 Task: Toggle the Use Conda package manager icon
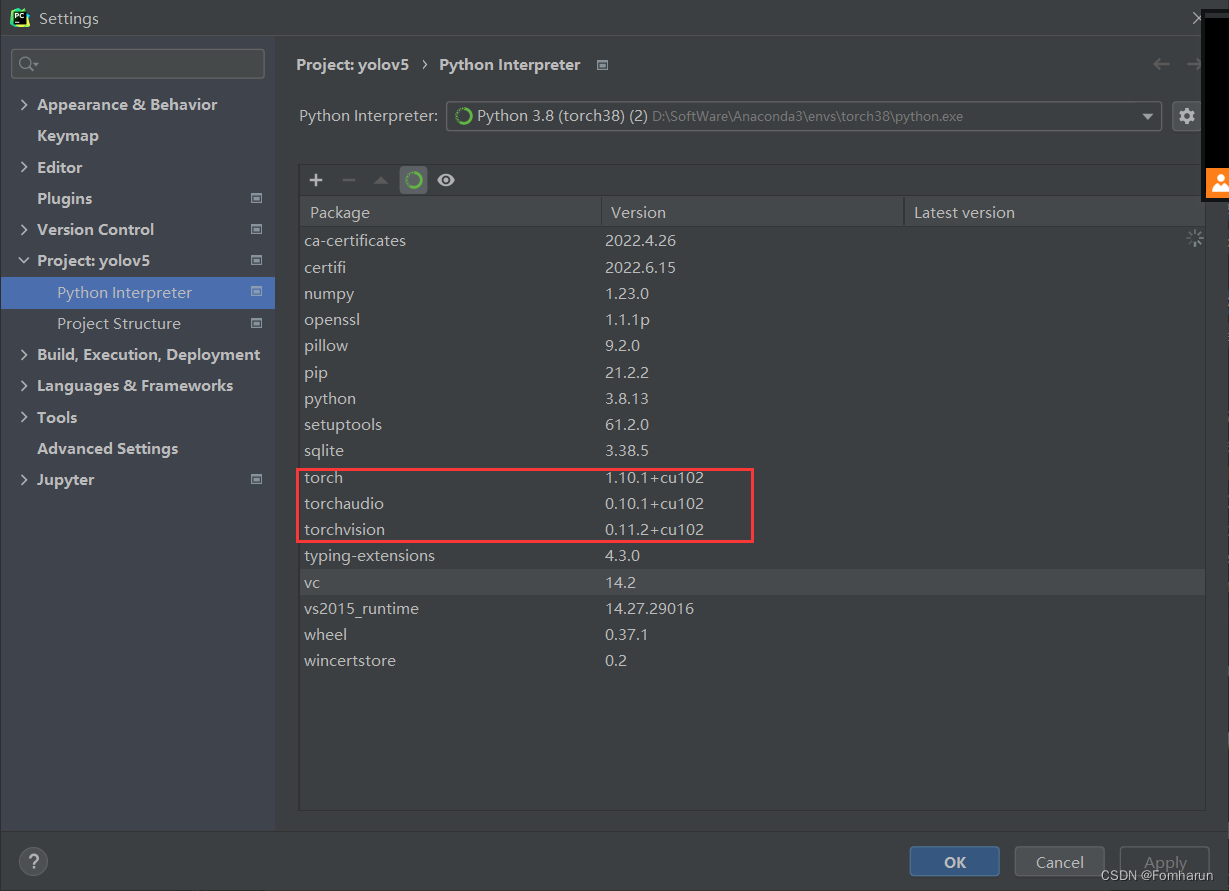413,180
